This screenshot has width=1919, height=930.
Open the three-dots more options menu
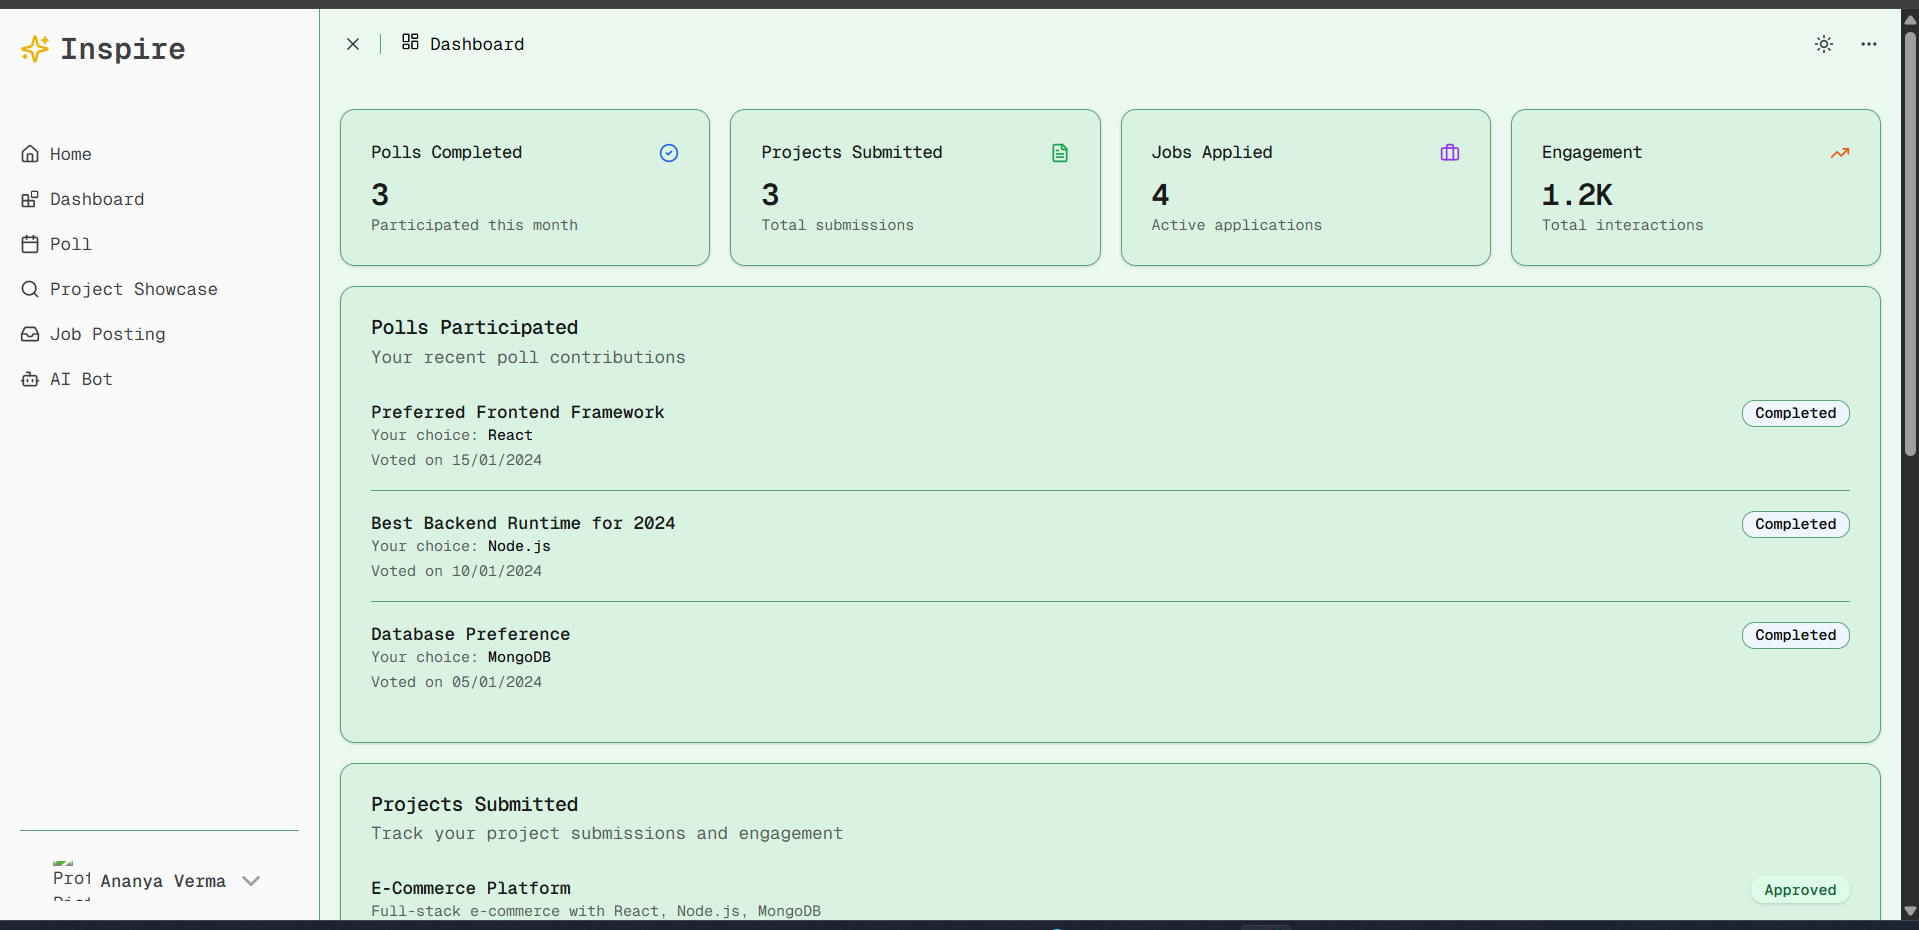click(x=1869, y=44)
